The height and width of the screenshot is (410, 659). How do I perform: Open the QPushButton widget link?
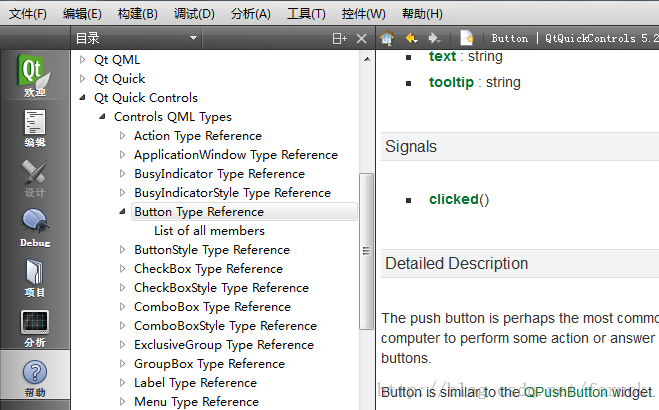[x=565, y=392]
